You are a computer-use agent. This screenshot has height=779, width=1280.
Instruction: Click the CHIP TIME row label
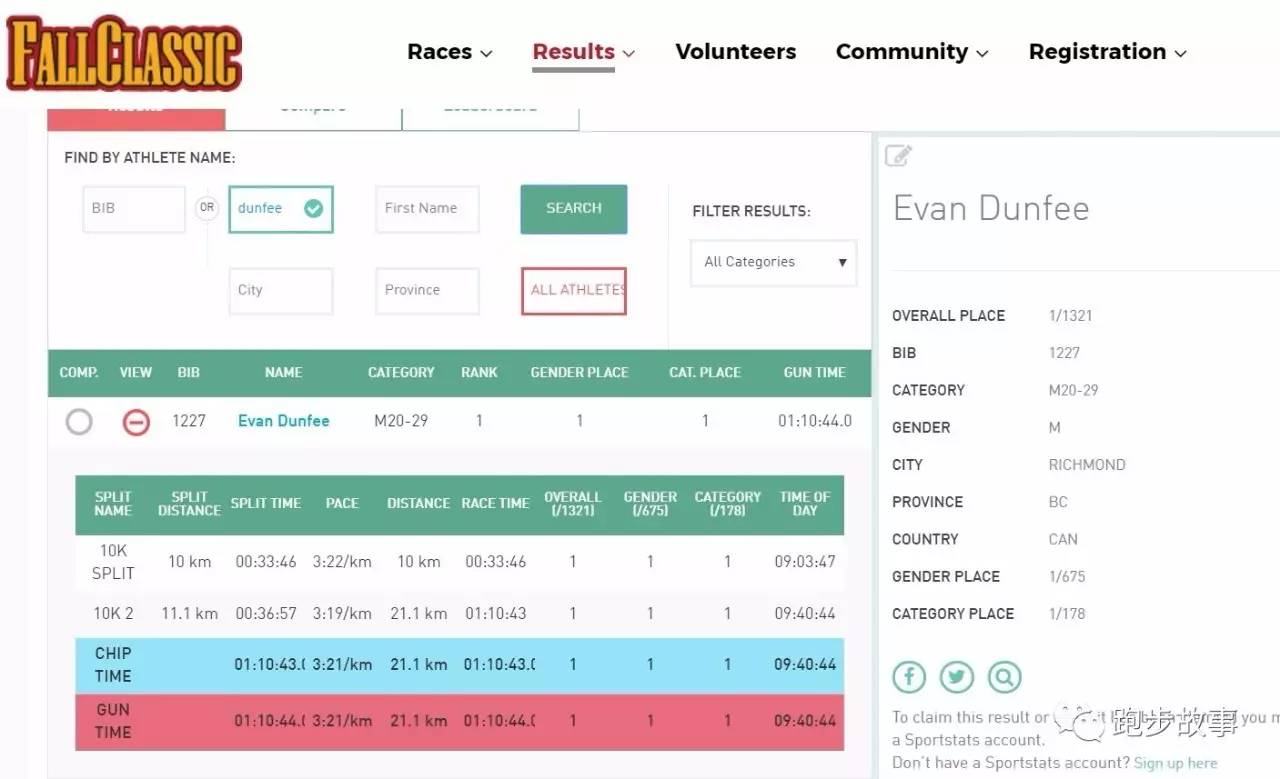point(113,665)
